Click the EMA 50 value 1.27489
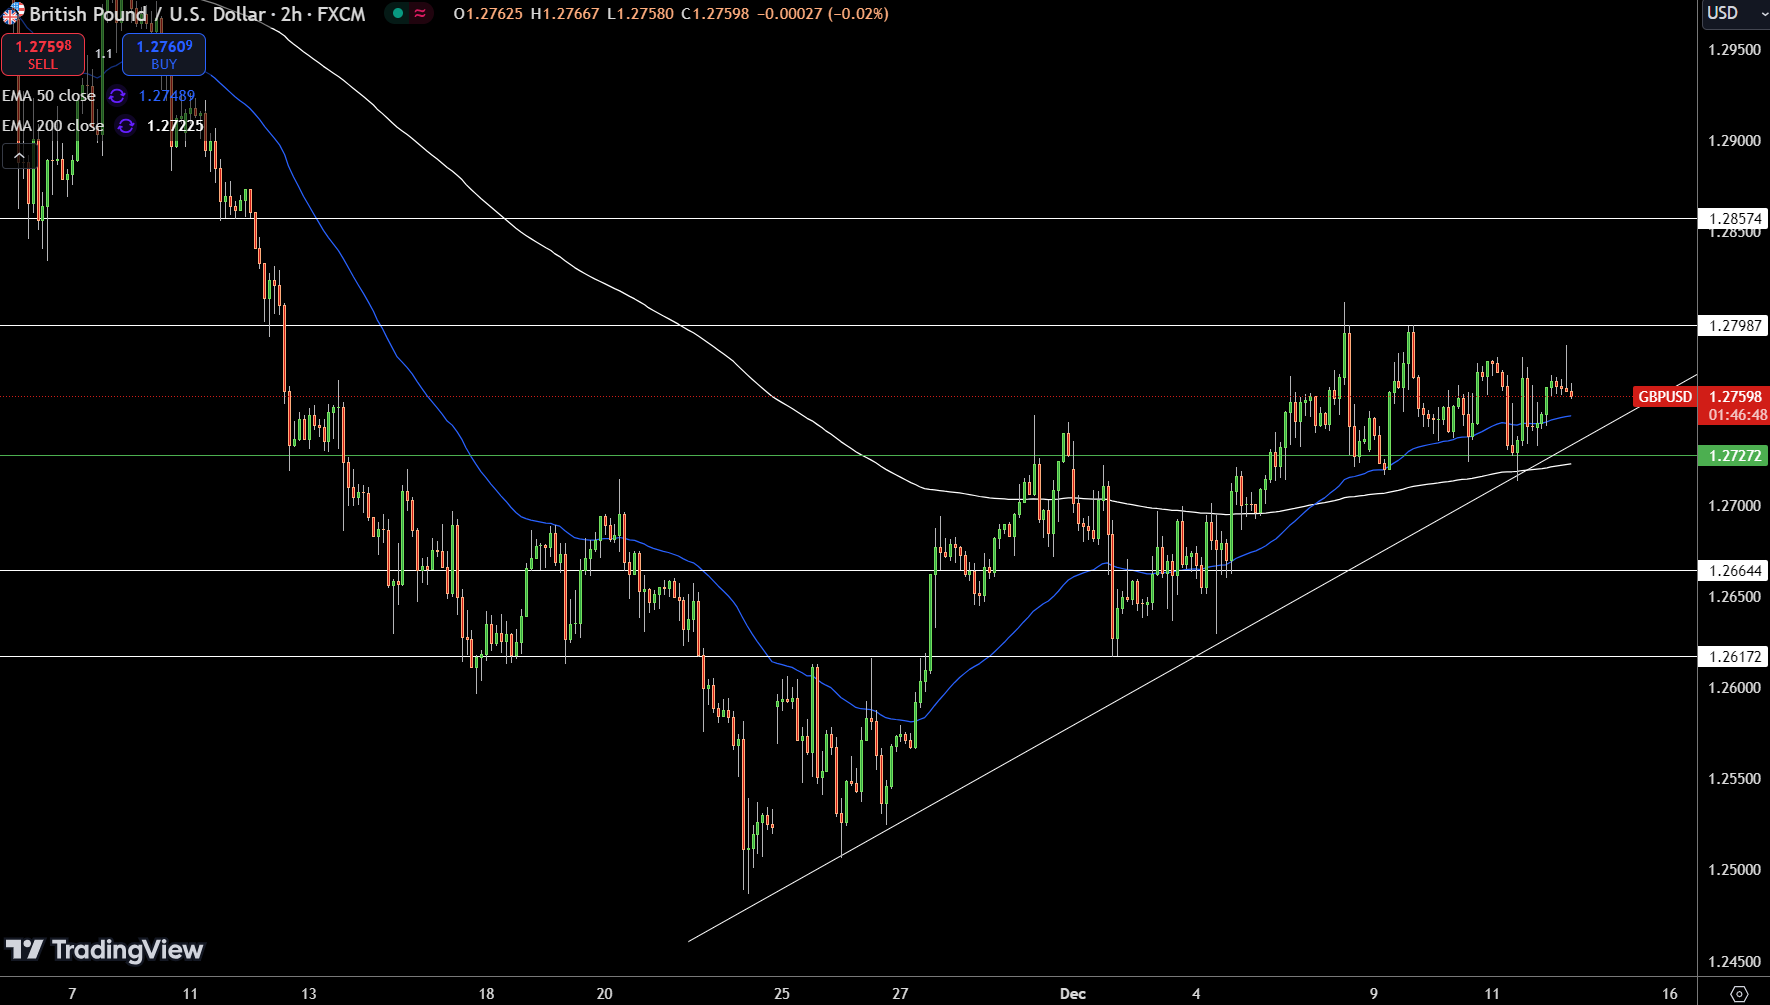This screenshot has height=1005, width=1770. pyautogui.click(x=167, y=96)
